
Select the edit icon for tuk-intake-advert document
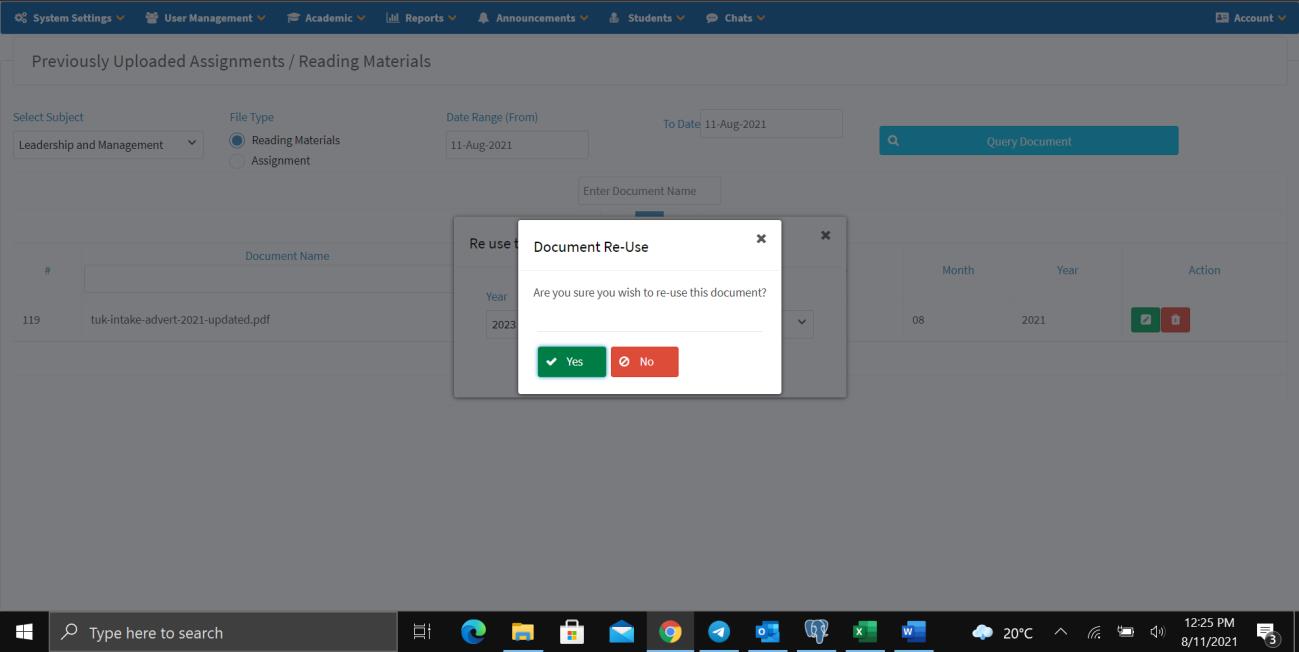[1147, 318]
